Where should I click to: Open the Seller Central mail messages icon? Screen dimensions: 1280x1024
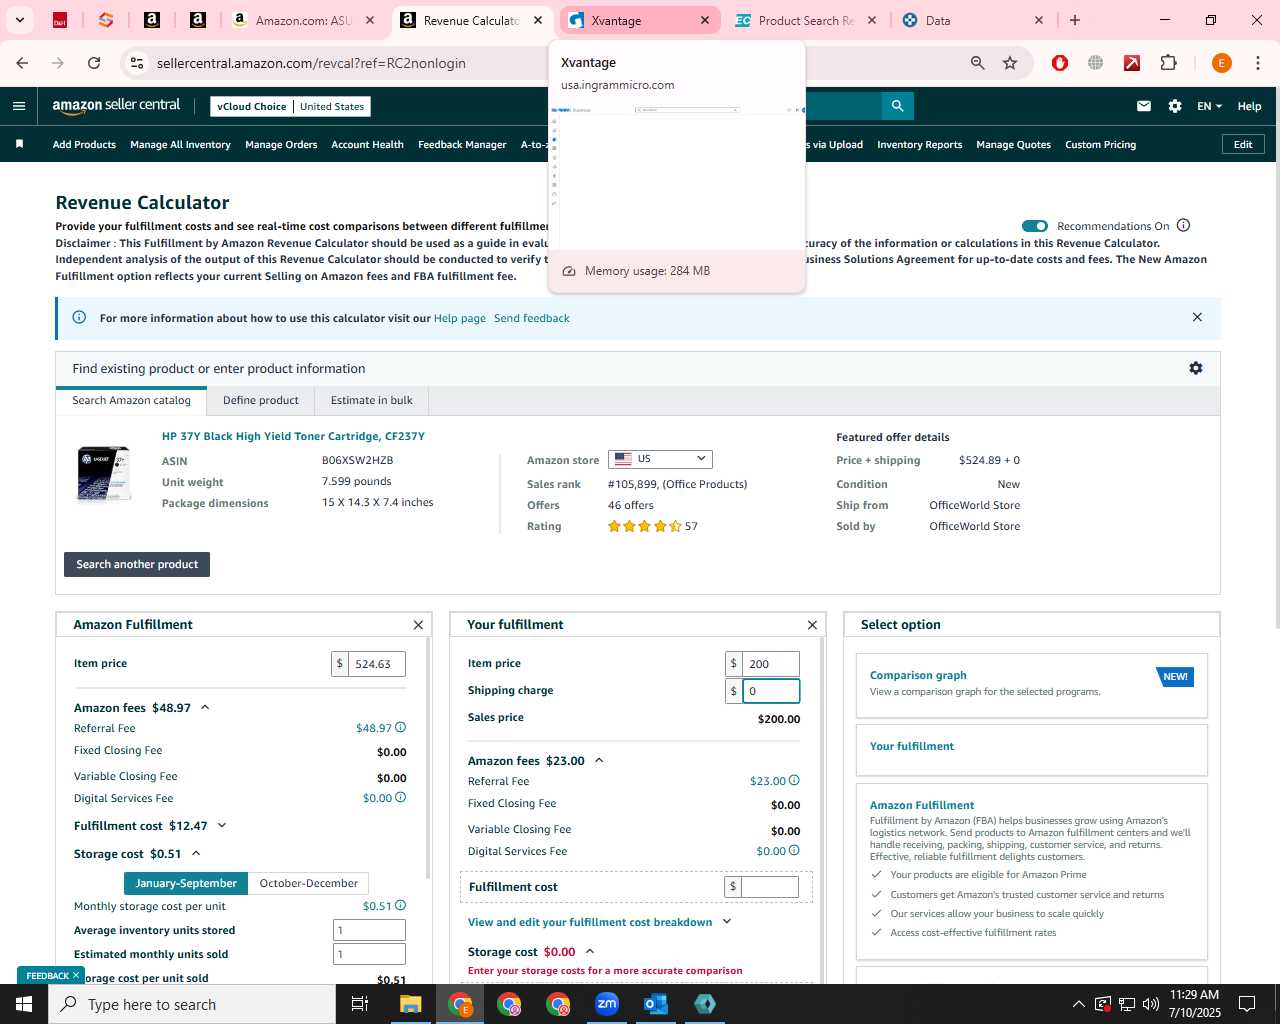pos(1144,106)
